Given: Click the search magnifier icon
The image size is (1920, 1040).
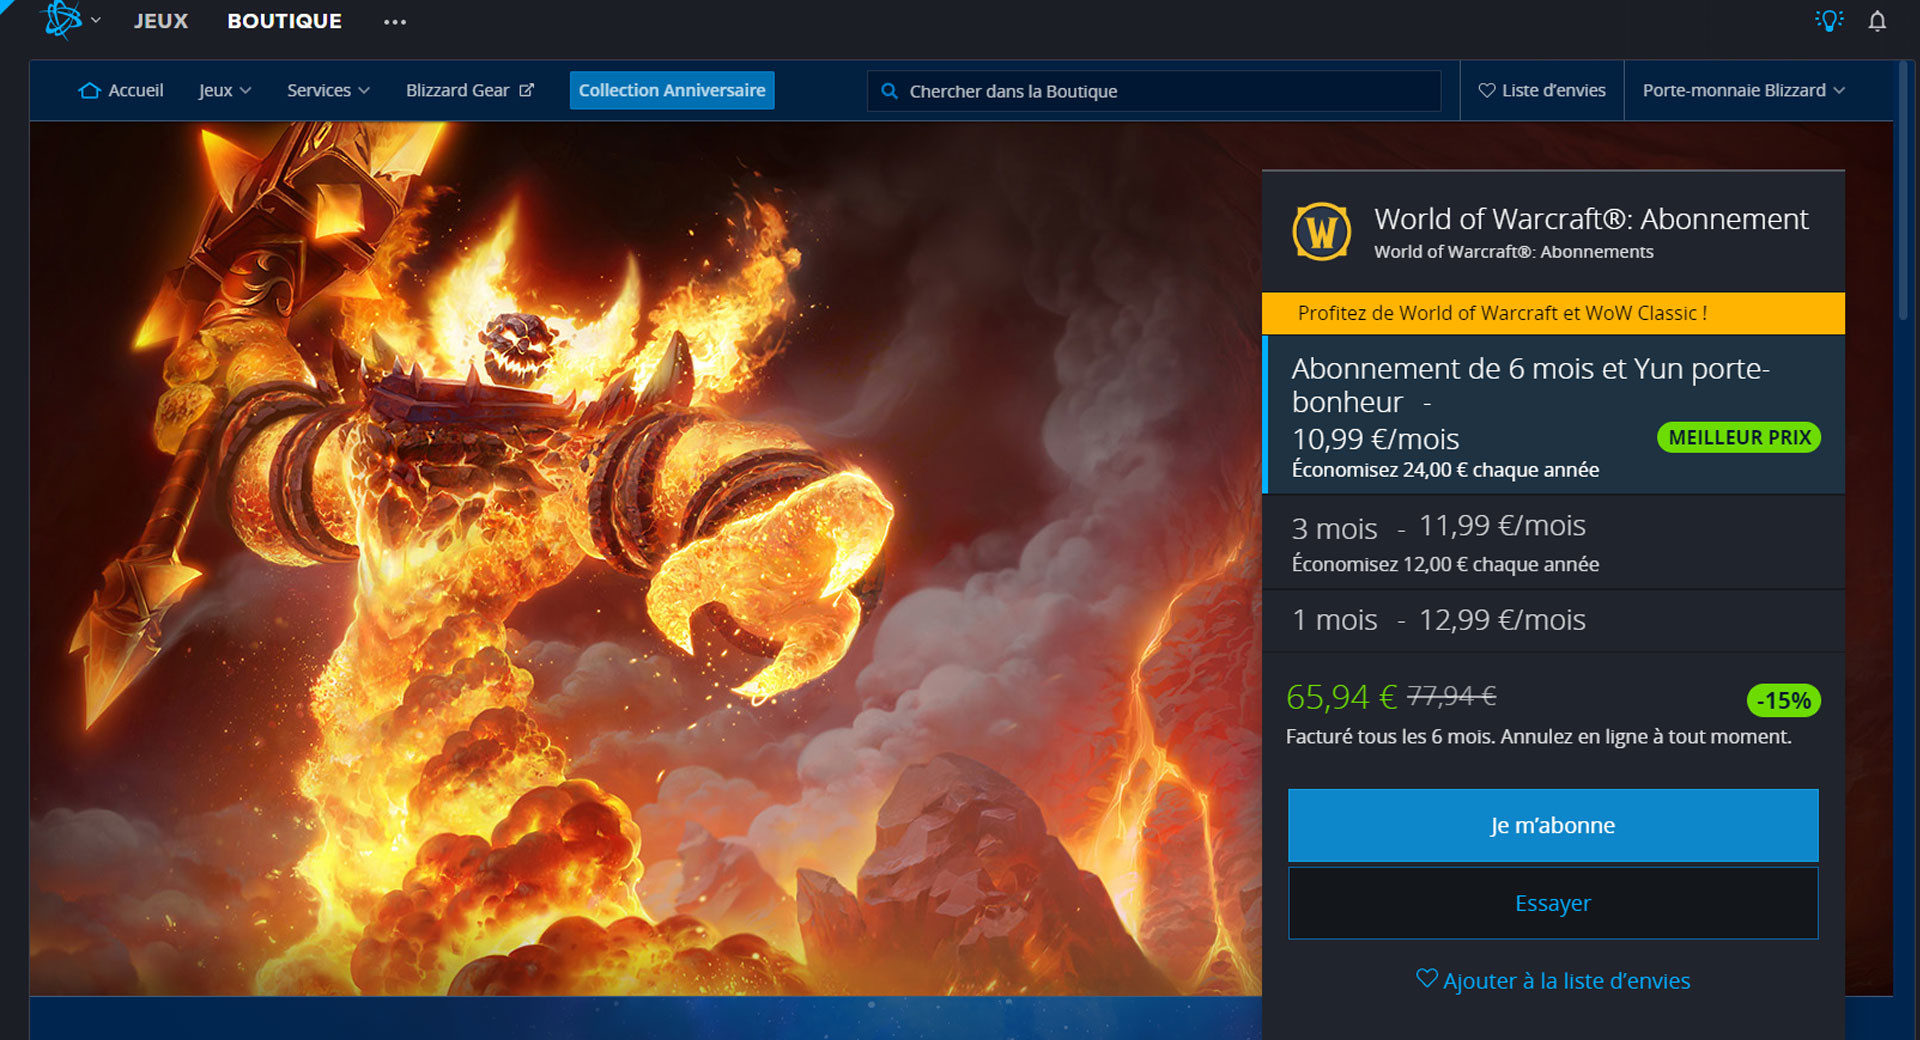Looking at the screenshot, I should coord(889,91).
